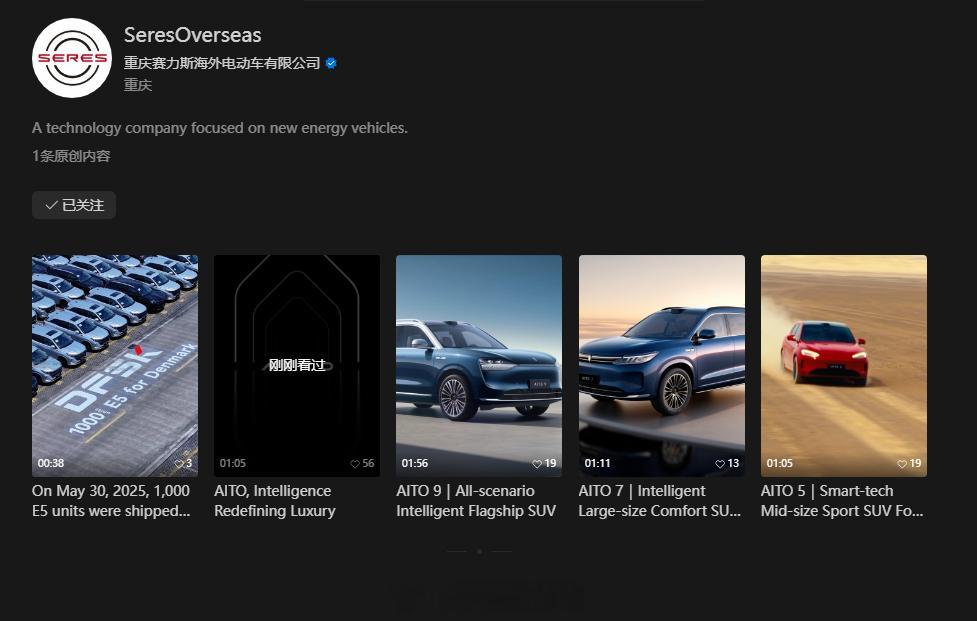This screenshot has height=621, width=977.
Task: Open the red AITO 5 desert video thumbnail
Action: tap(844, 366)
